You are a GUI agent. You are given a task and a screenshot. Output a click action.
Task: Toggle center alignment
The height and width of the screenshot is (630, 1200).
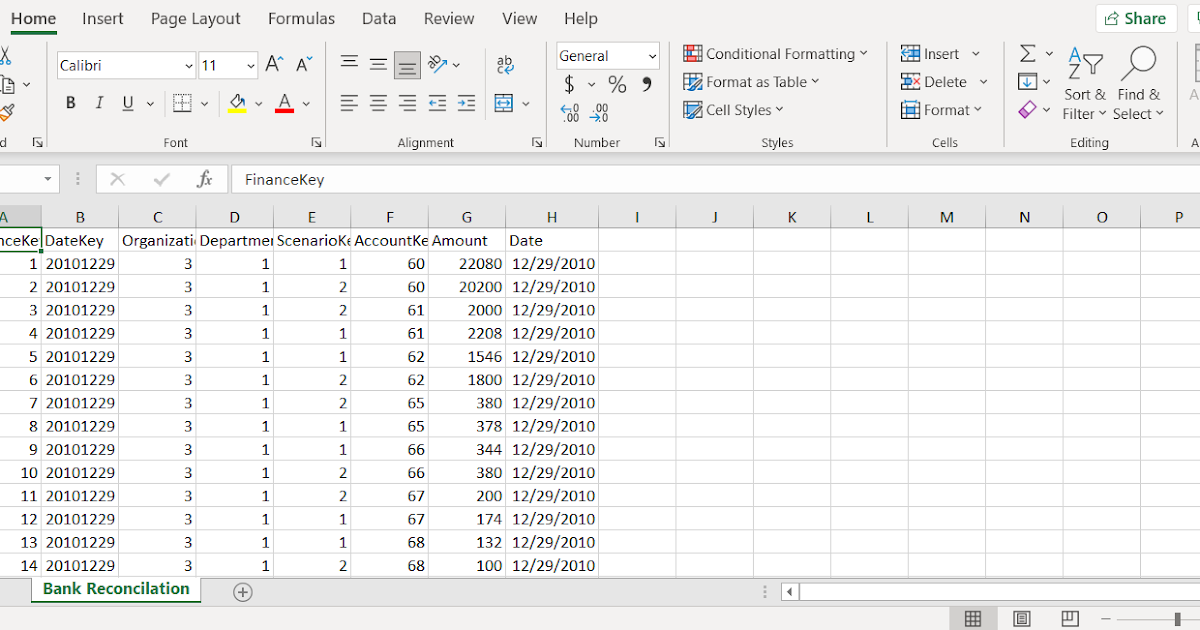(378, 103)
